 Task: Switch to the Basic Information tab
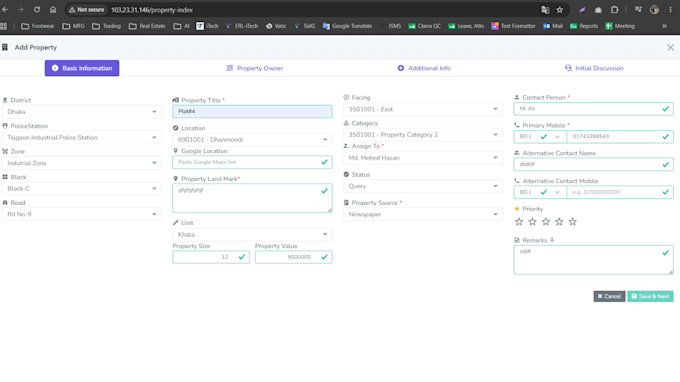point(82,68)
